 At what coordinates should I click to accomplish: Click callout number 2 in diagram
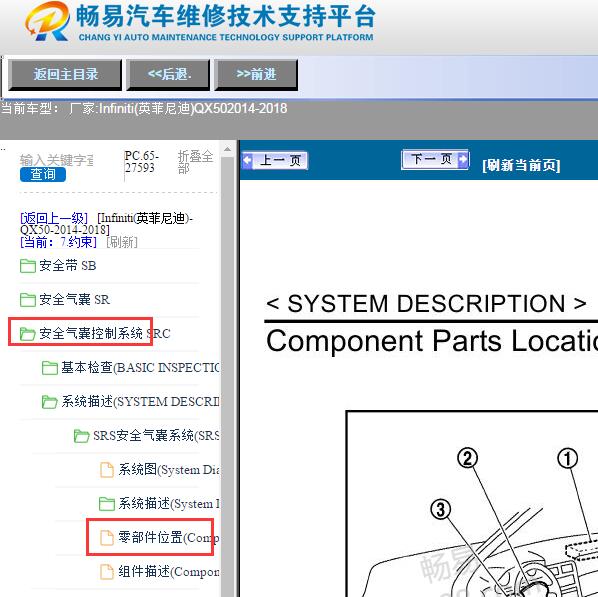[468, 459]
